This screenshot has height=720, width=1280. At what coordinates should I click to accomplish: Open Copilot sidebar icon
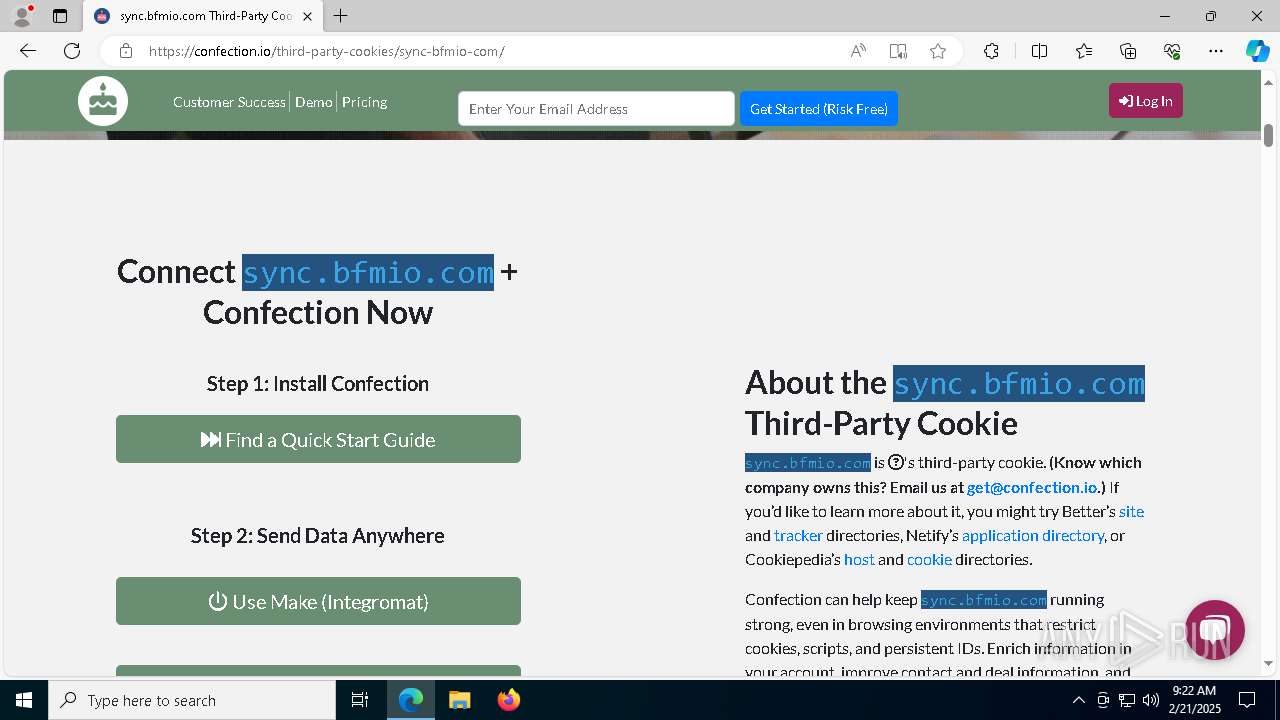[1257, 51]
